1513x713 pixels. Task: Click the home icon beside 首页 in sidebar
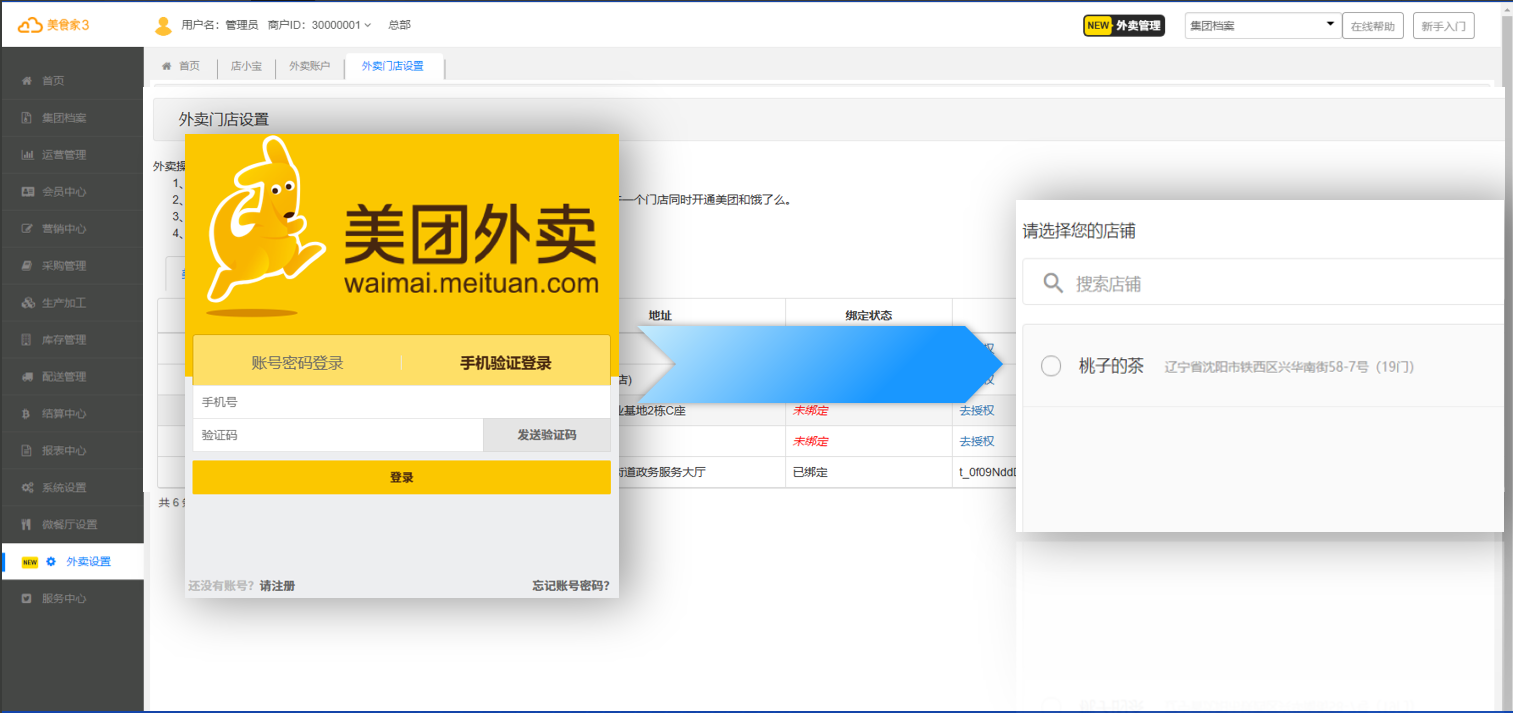[x=27, y=81]
